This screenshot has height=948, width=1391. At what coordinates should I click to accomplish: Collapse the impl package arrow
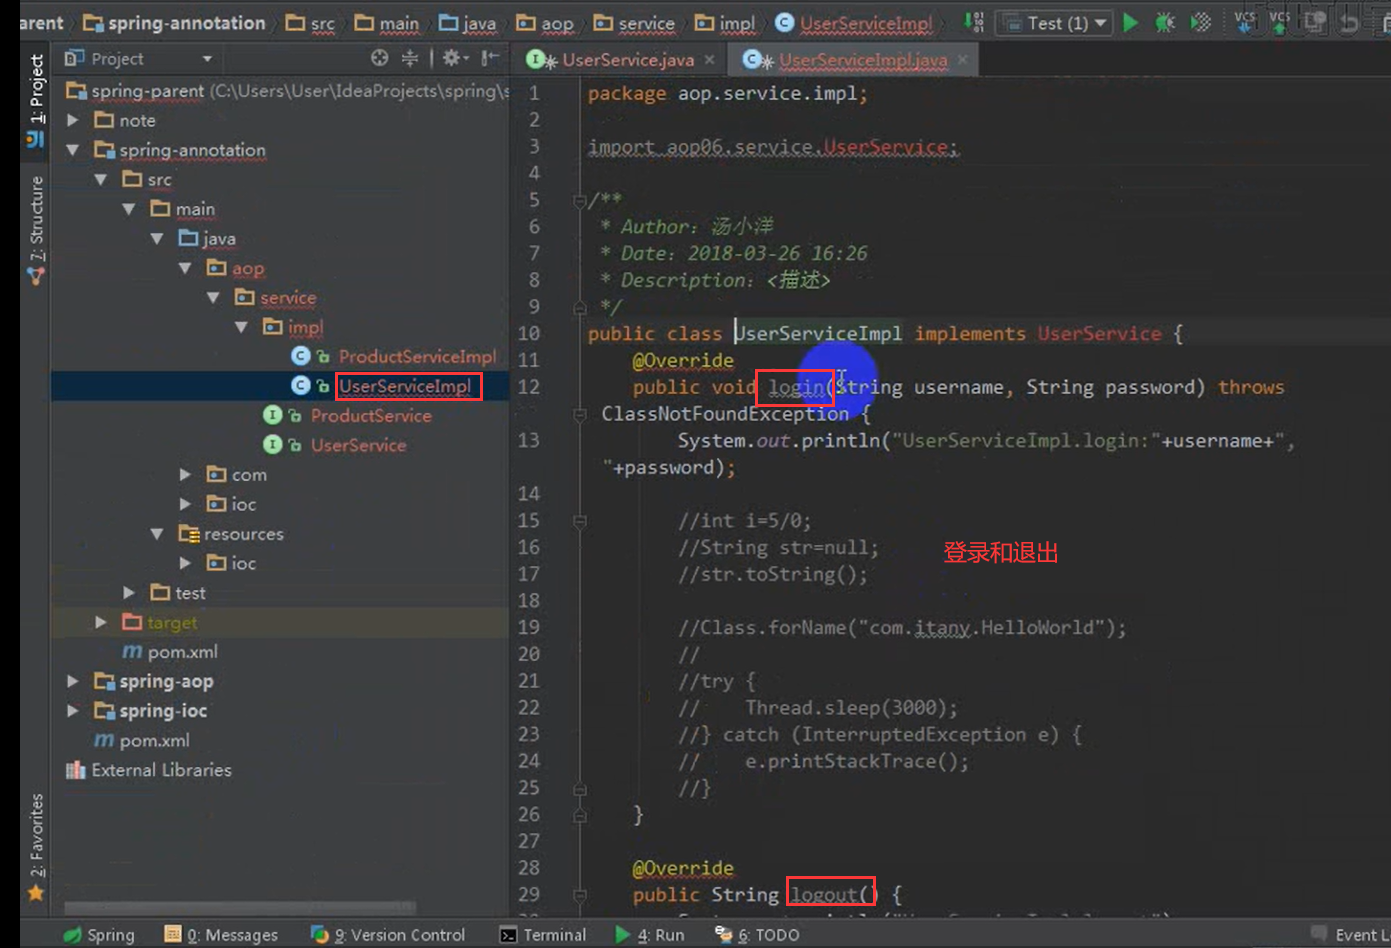[241, 327]
